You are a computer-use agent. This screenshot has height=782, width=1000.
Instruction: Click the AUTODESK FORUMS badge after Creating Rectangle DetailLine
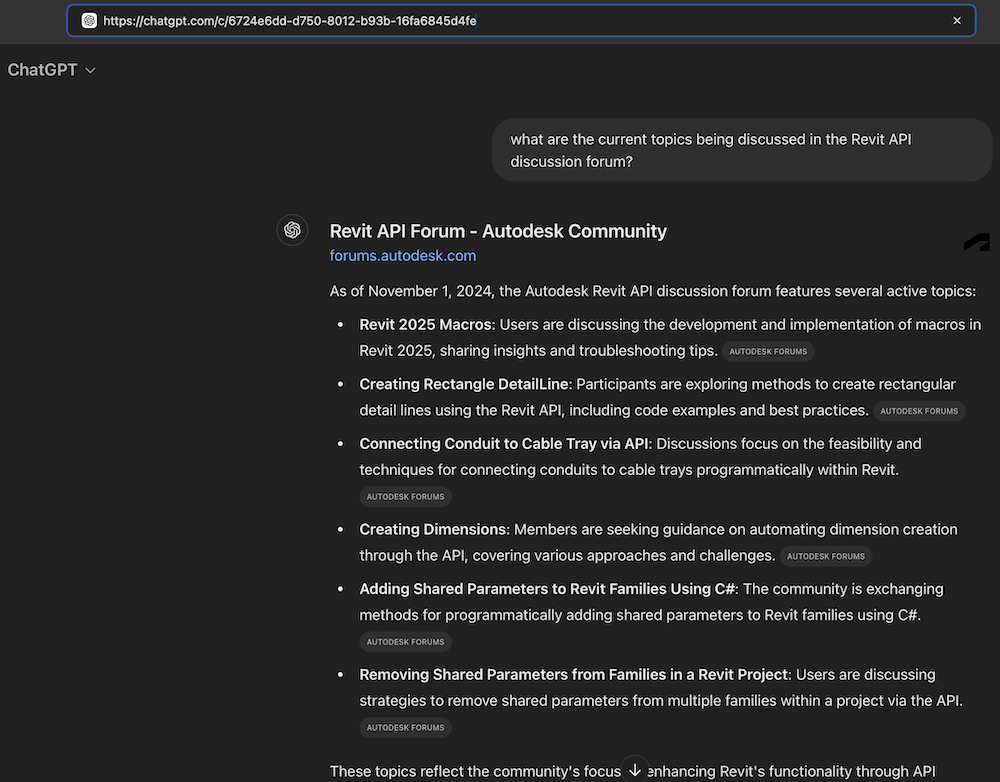click(919, 411)
